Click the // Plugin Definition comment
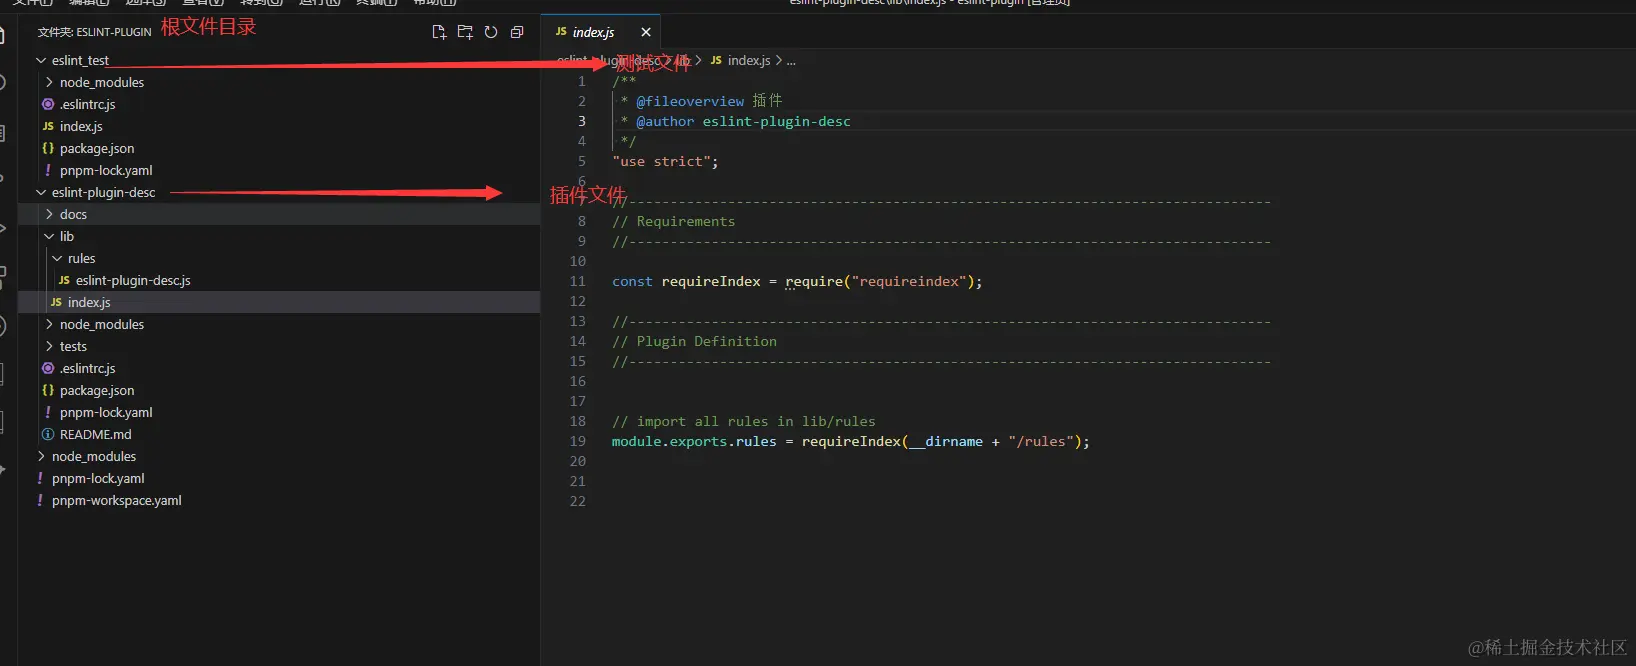The width and height of the screenshot is (1636, 666). (x=694, y=342)
